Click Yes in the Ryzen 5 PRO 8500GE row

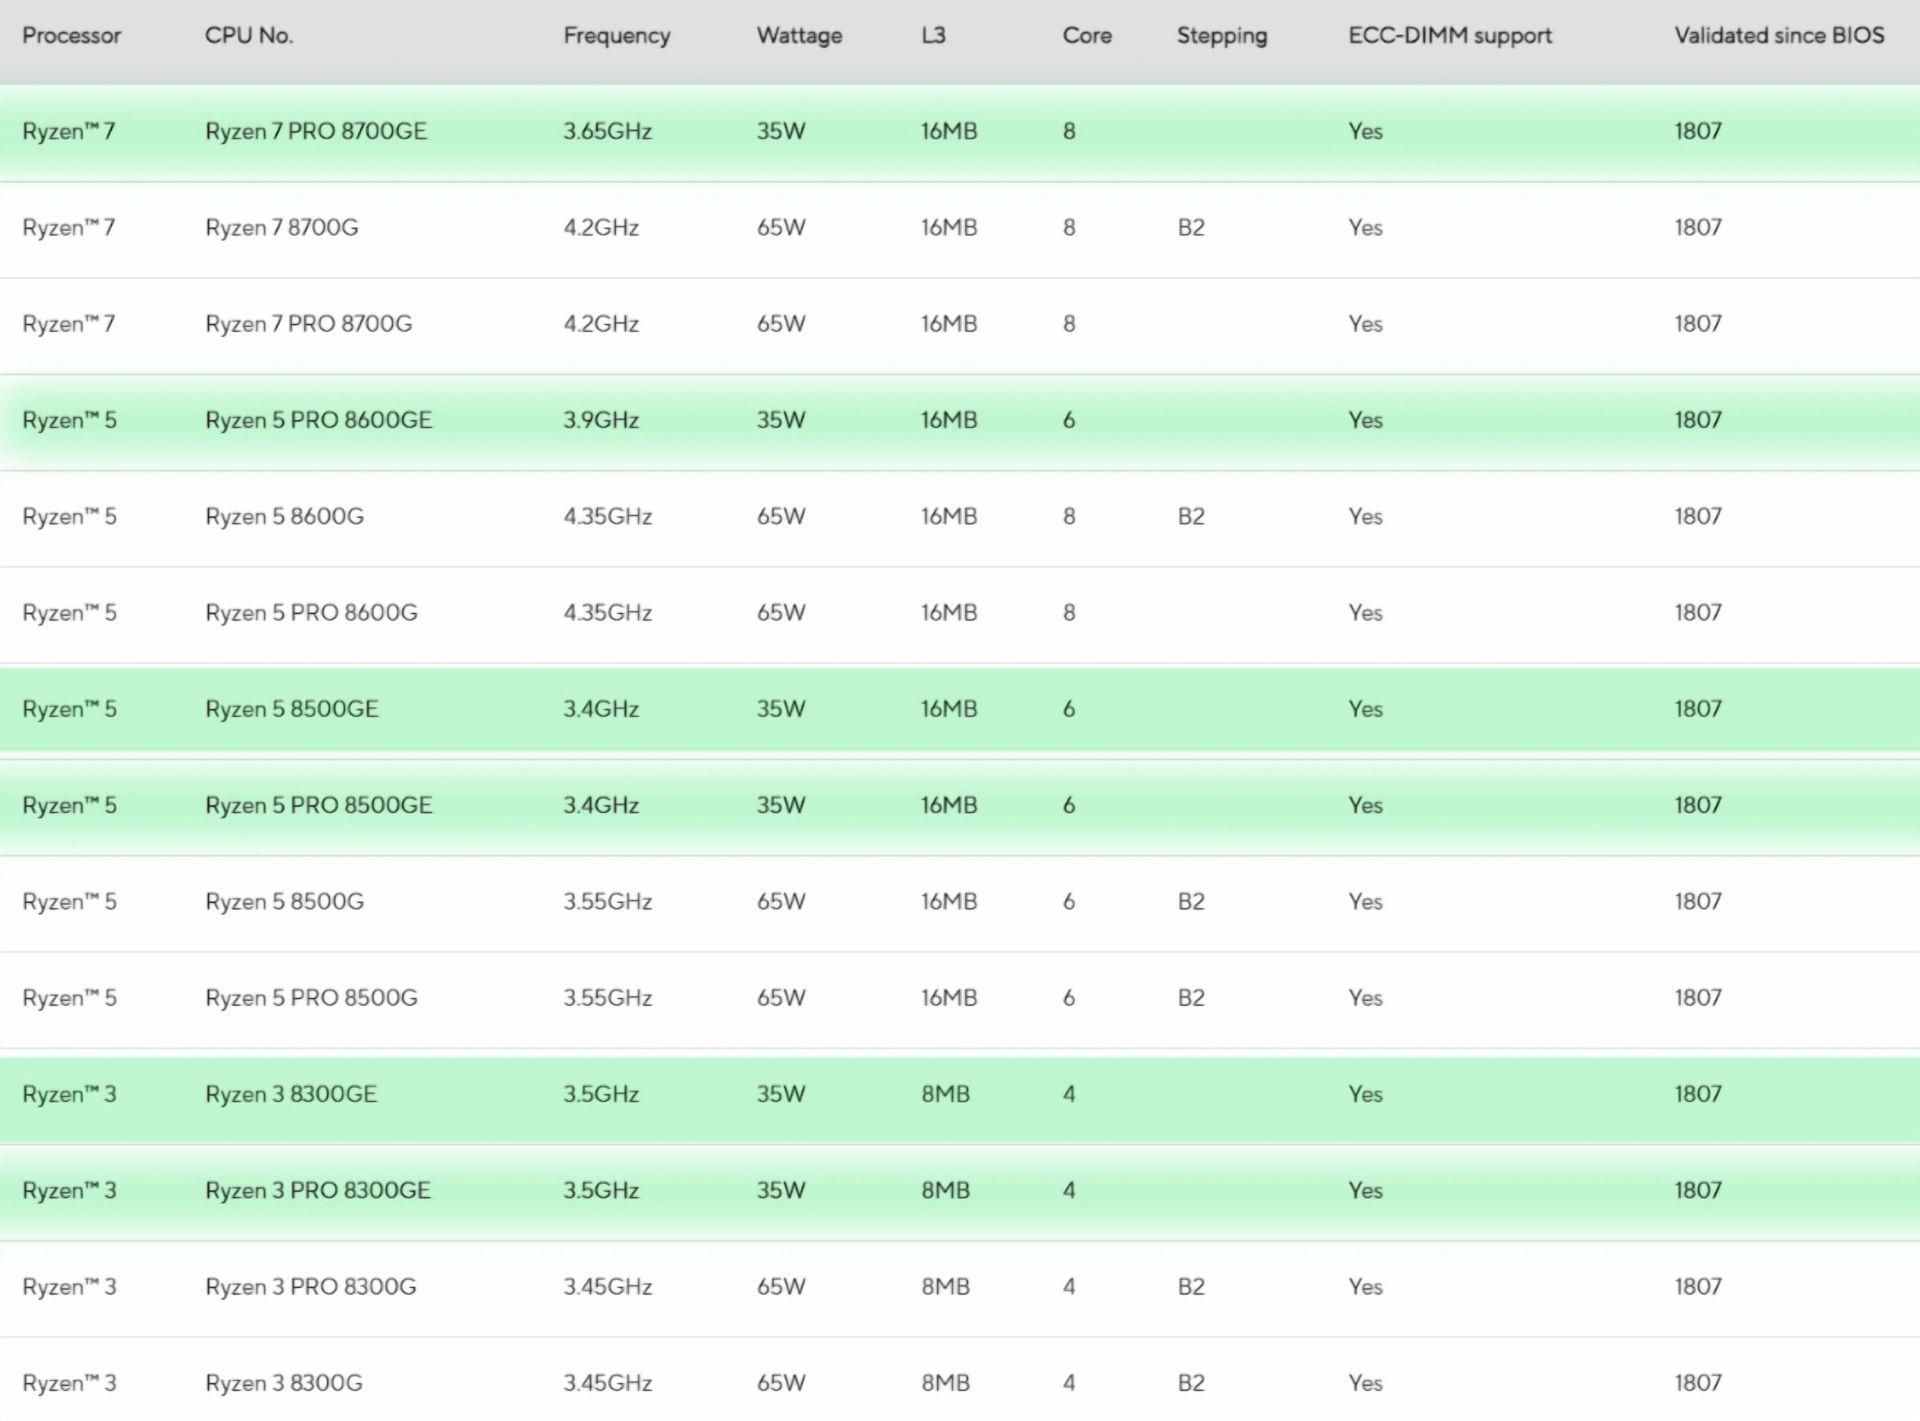(1365, 806)
